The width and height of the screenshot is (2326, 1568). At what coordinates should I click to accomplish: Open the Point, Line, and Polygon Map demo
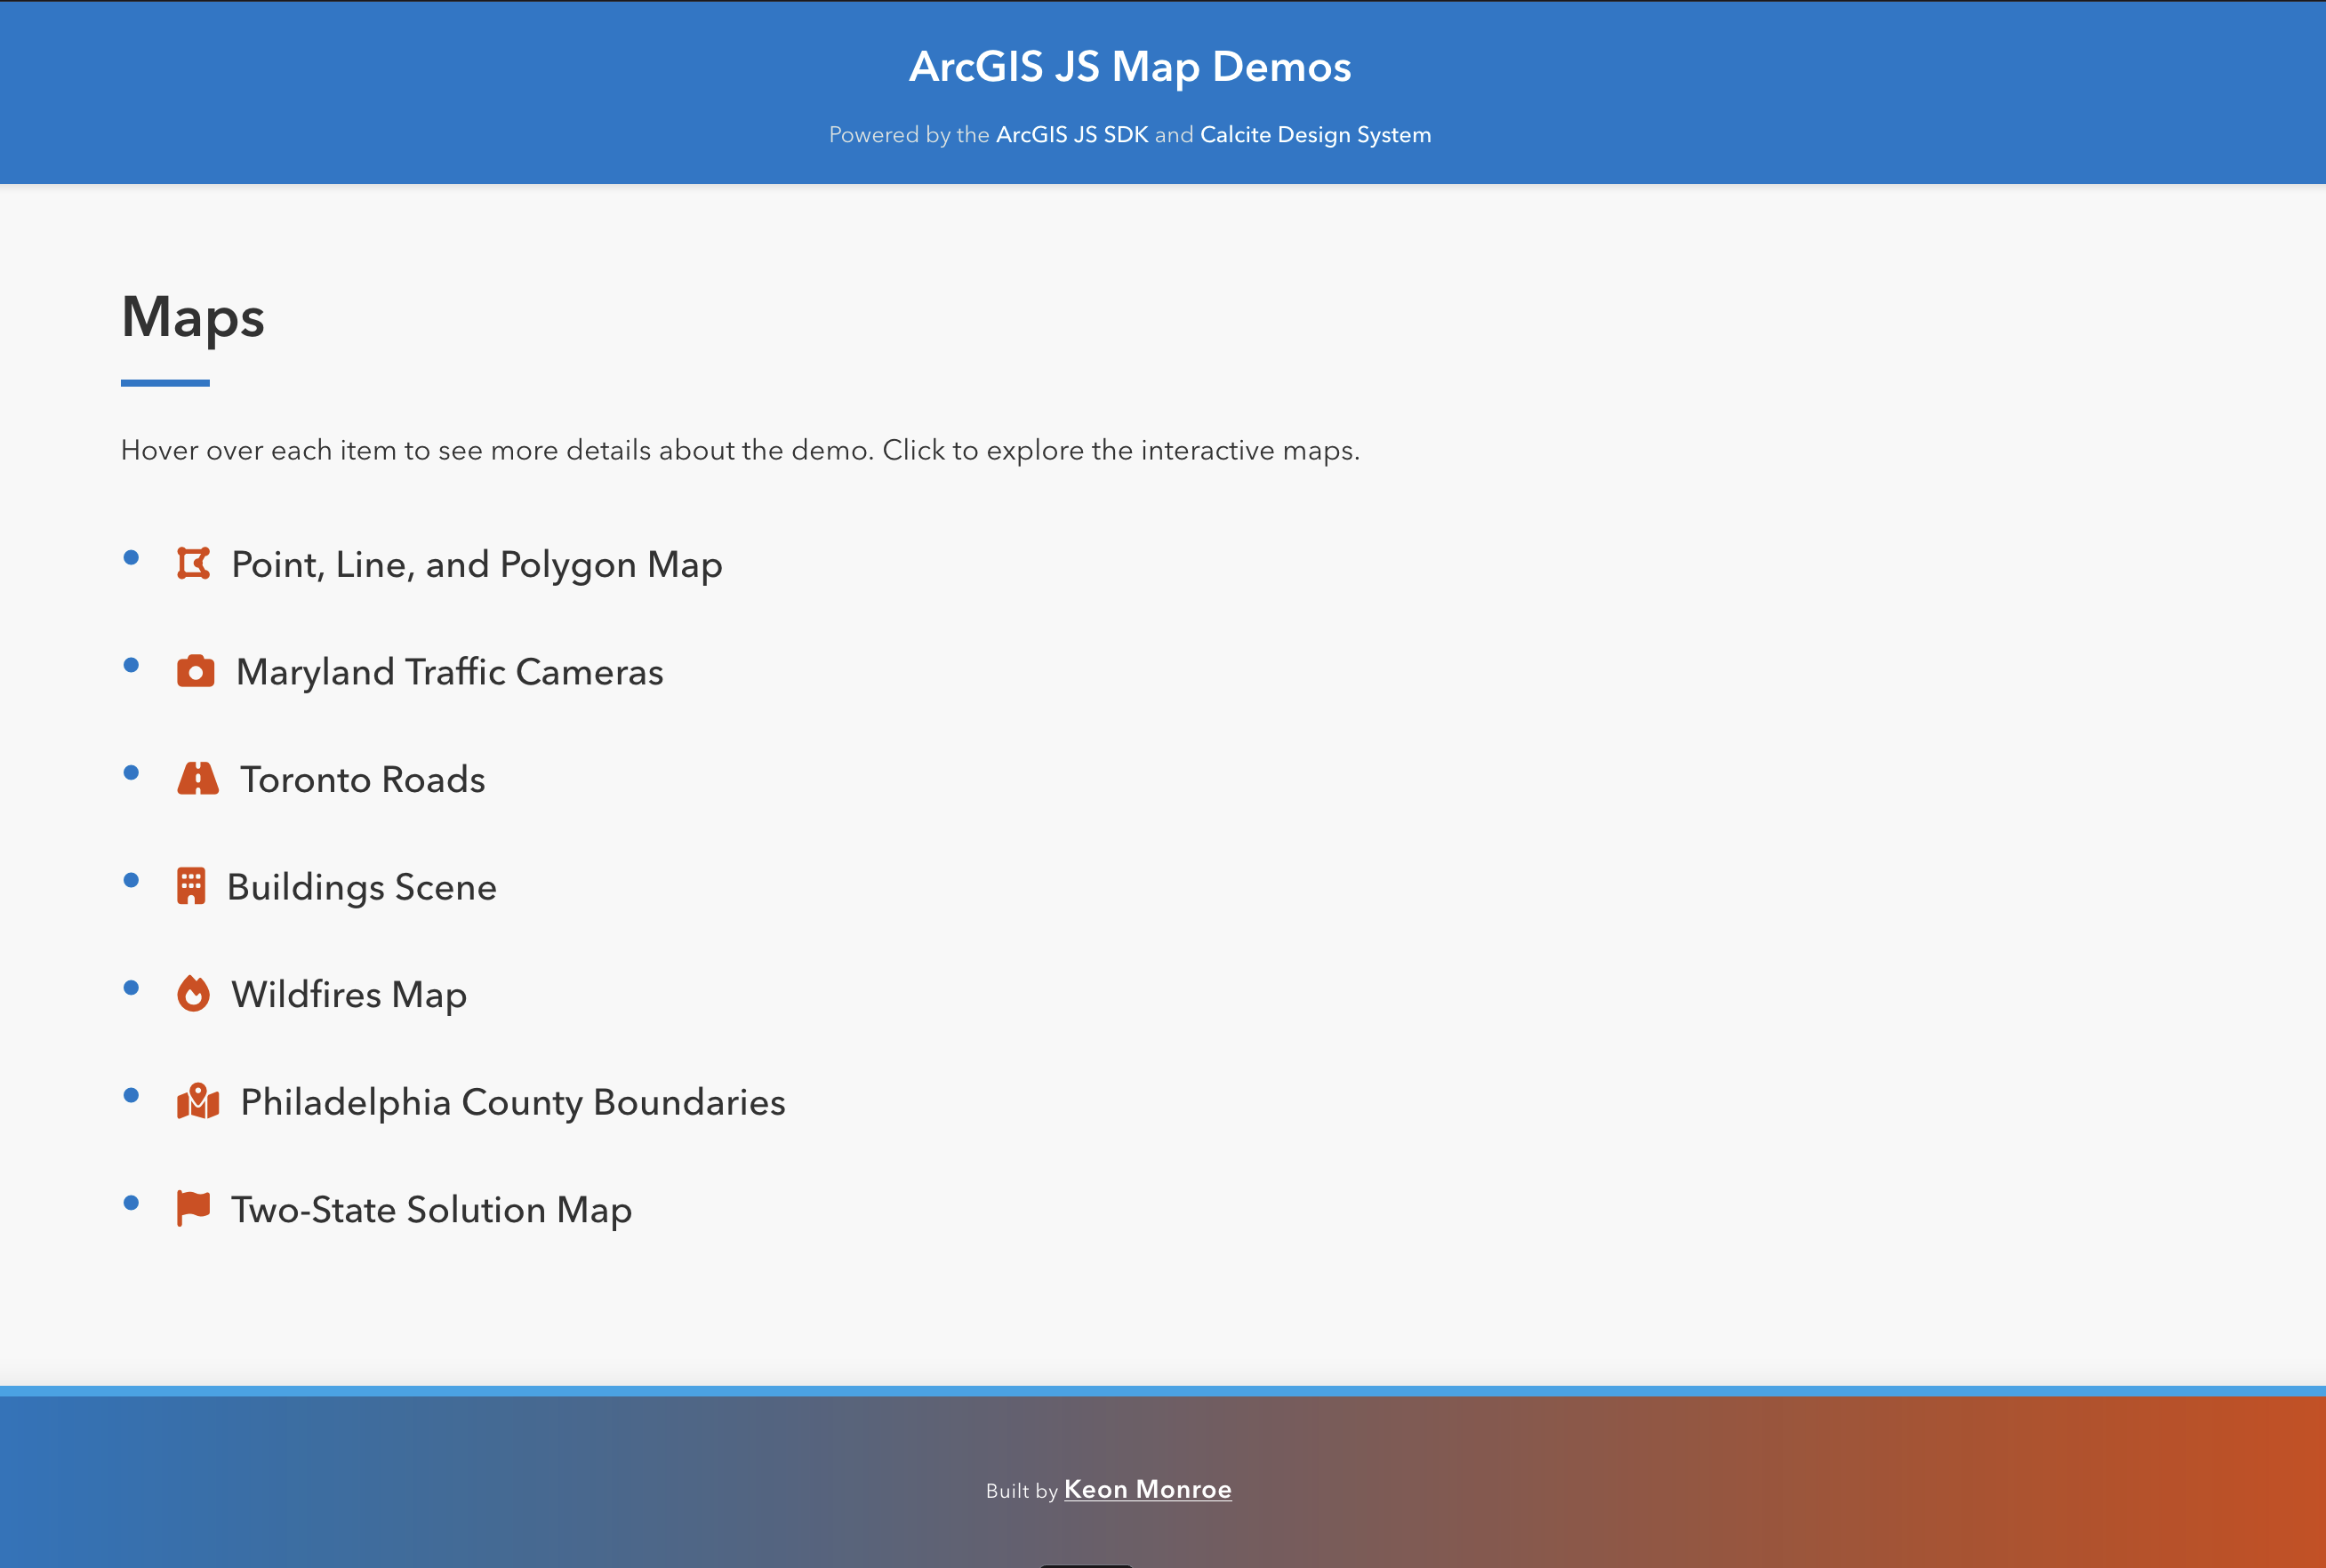pyautogui.click(x=476, y=564)
